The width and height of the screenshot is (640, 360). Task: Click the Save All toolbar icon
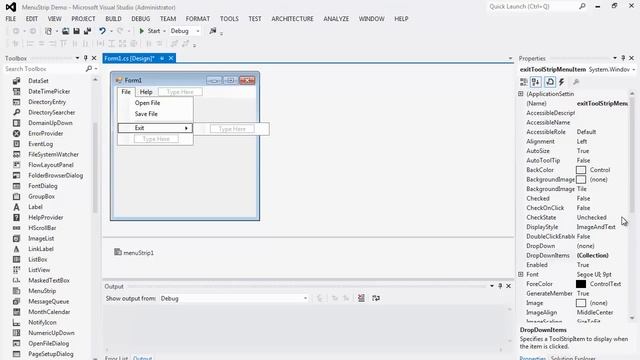tap(87, 31)
